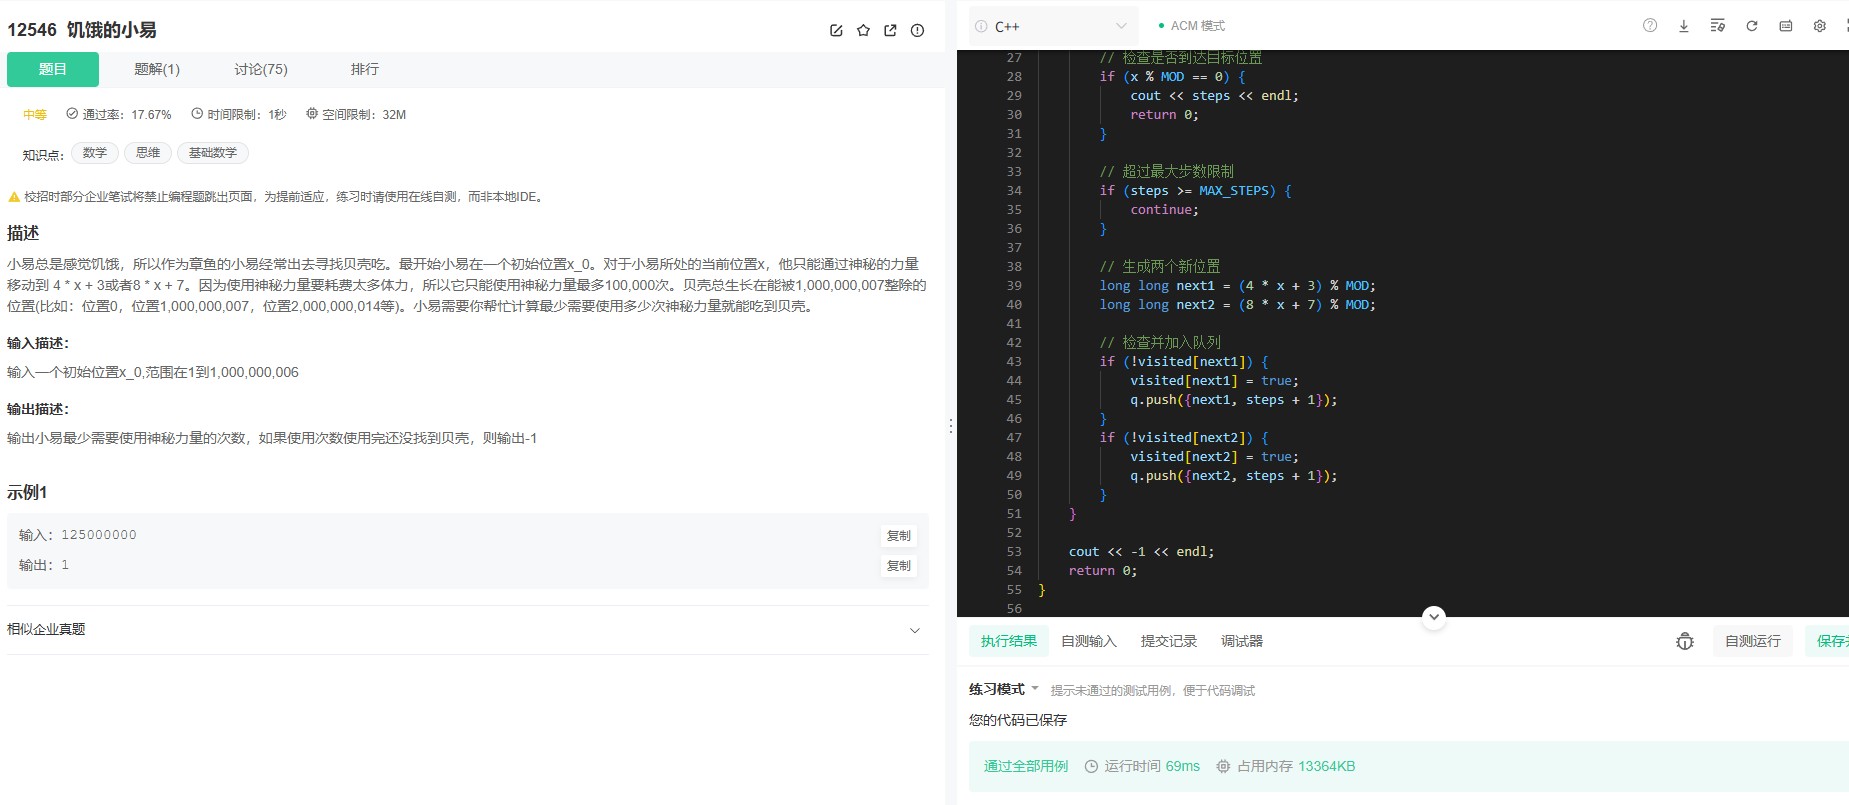Screen dimensions: 1849x805
Task: Switch to the 题解(1) tab
Action: point(157,69)
